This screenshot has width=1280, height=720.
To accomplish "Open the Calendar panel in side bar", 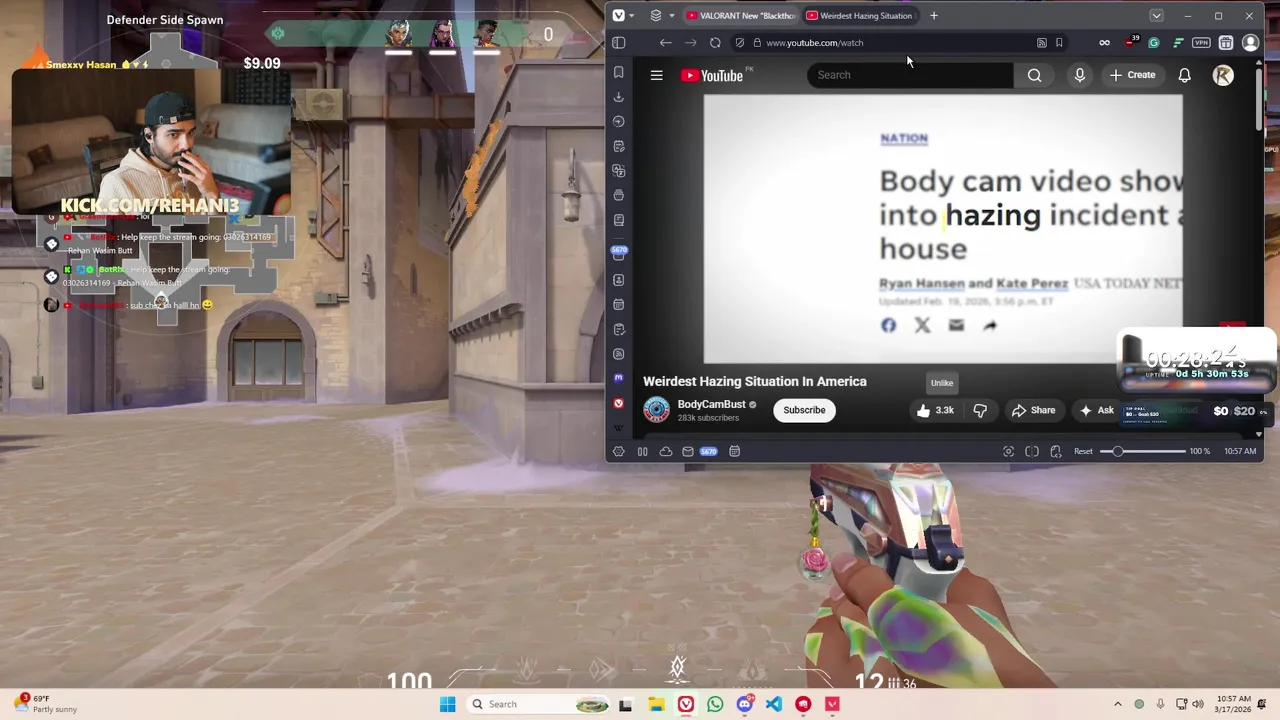I will (618, 304).
